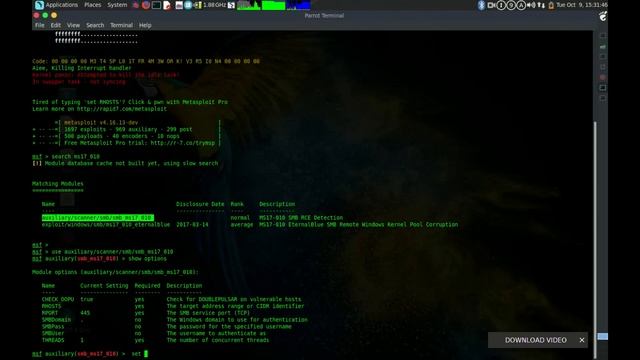The width and height of the screenshot is (640, 360).
Task: Open the Search menu
Action: click(95, 25)
